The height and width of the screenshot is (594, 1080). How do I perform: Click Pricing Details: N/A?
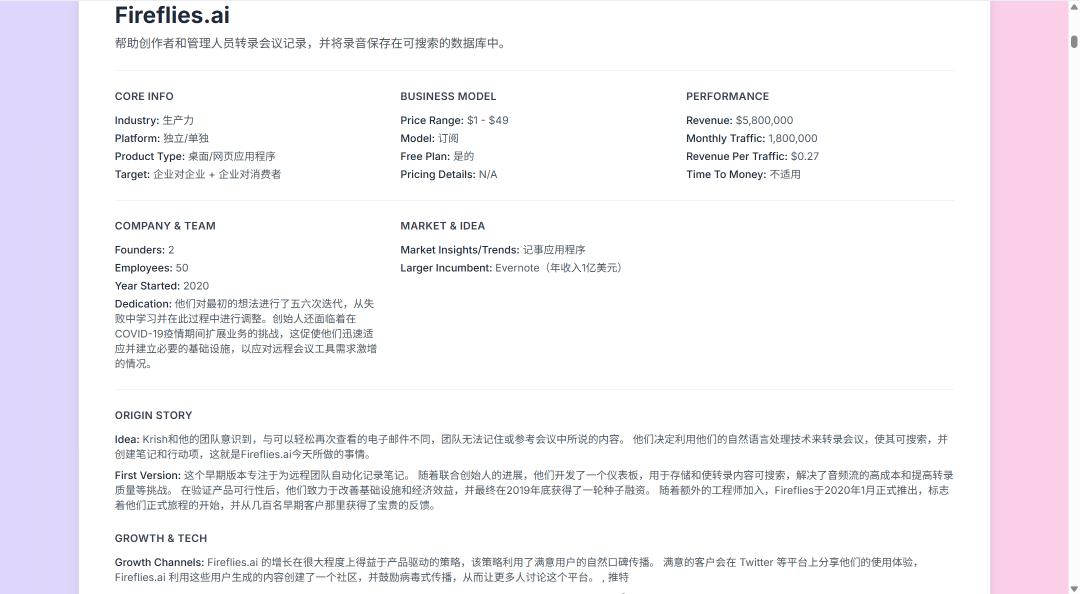click(x=448, y=174)
